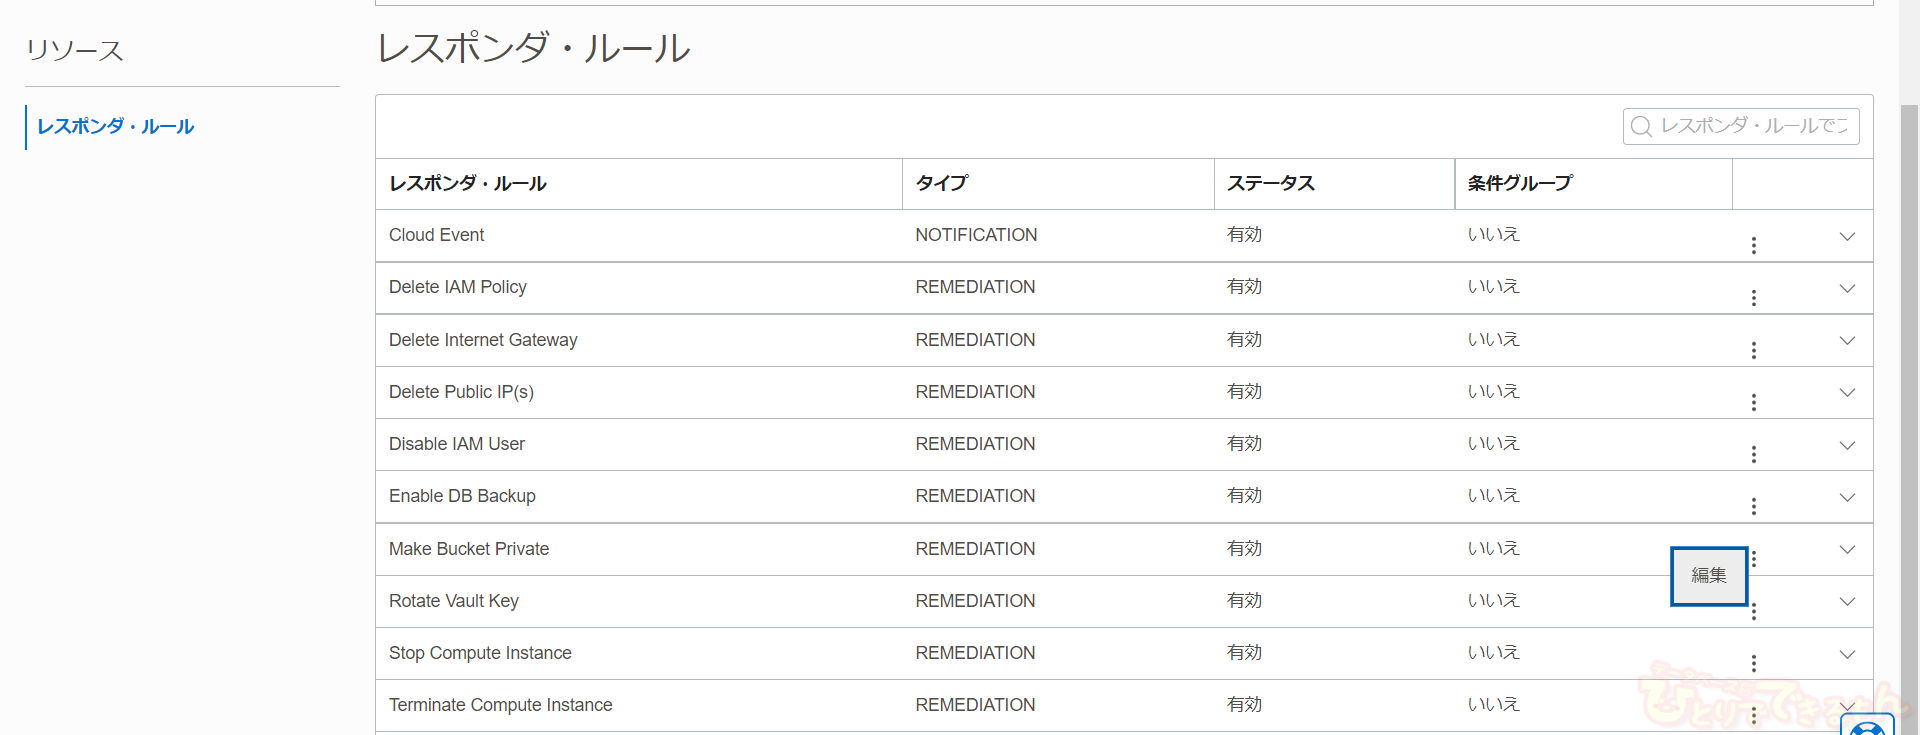Select レスポンダ・ルール in the resources sidebar

click(116, 127)
